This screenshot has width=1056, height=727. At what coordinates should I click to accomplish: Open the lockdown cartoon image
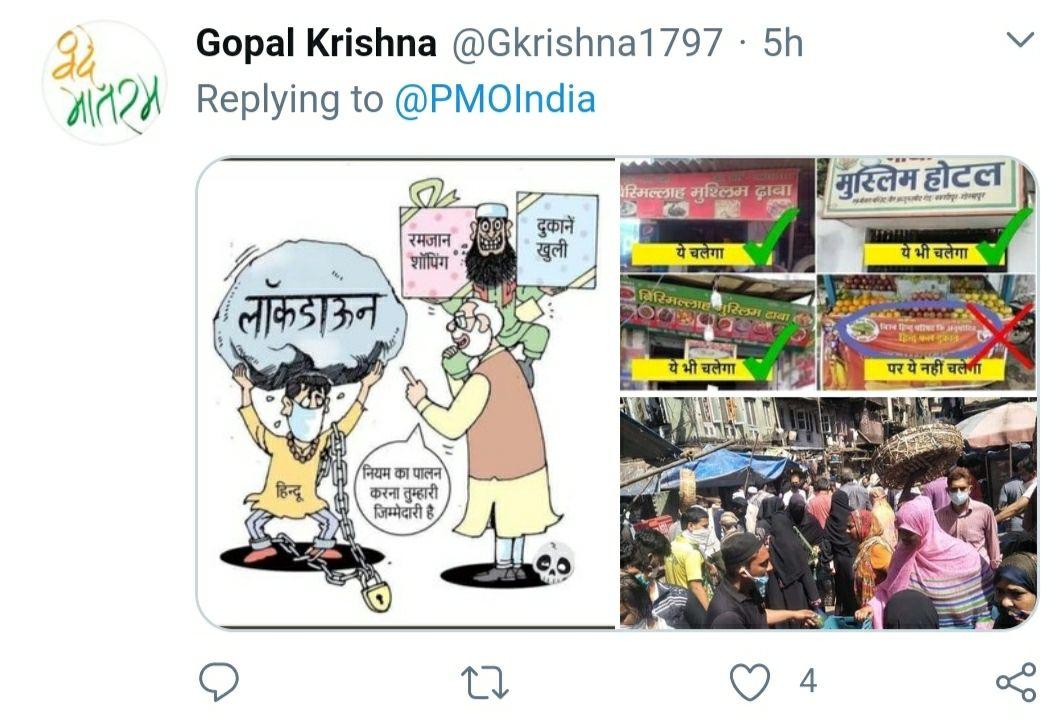(406, 393)
